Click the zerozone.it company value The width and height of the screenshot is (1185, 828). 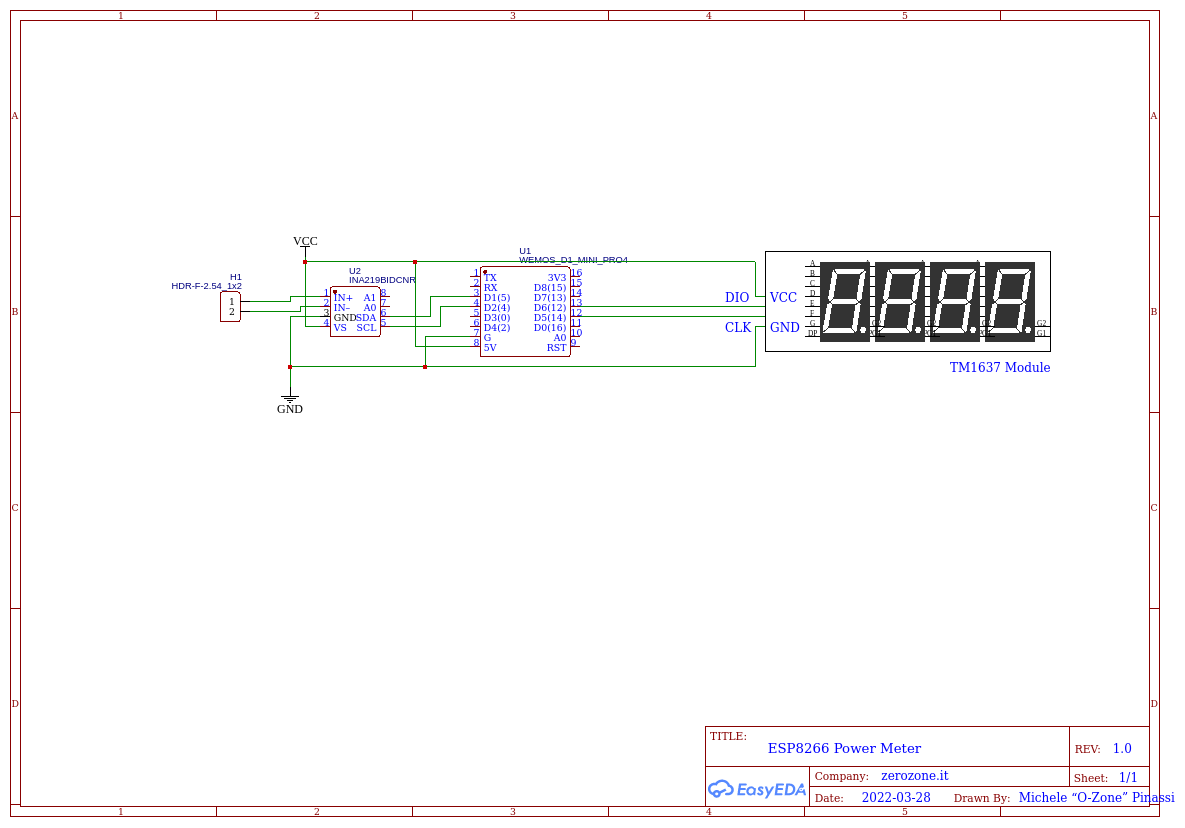[914, 776]
